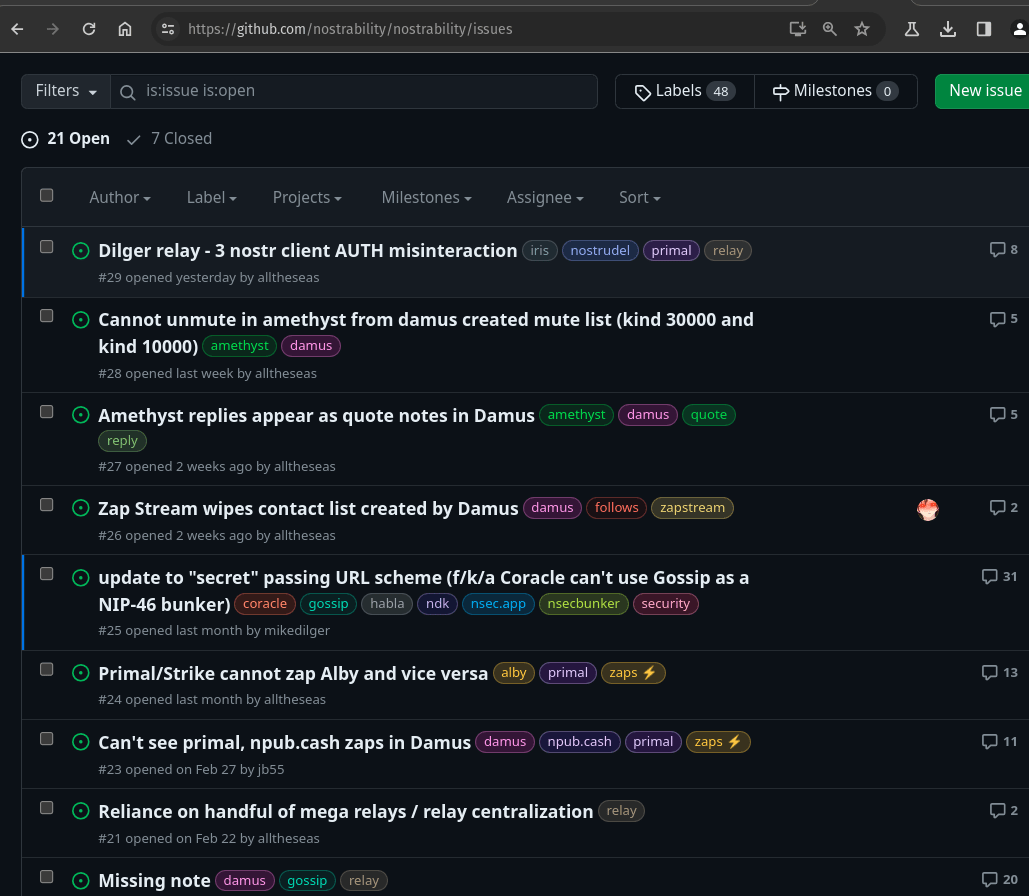Image resolution: width=1029 pixels, height=896 pixels.
Task: Open the Filters dropdown
Action: tap(66, 91)
